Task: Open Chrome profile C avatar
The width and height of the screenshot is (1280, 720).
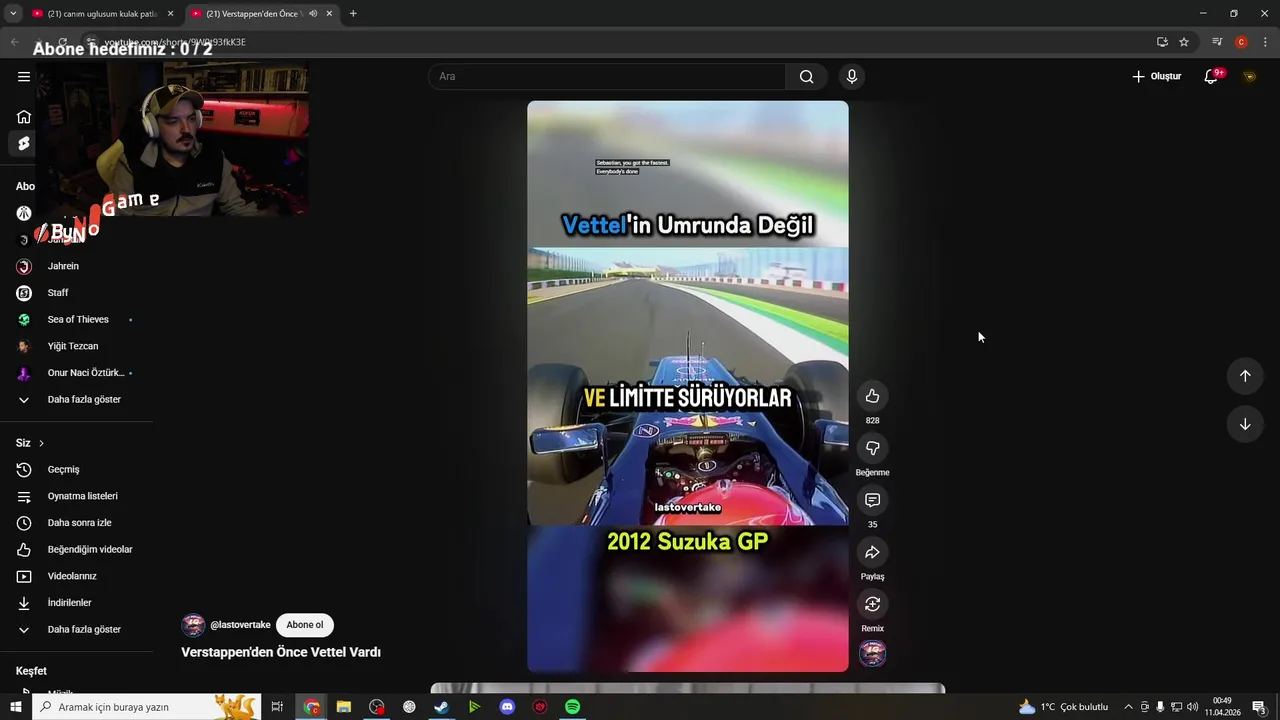Action: point(1241,42)
